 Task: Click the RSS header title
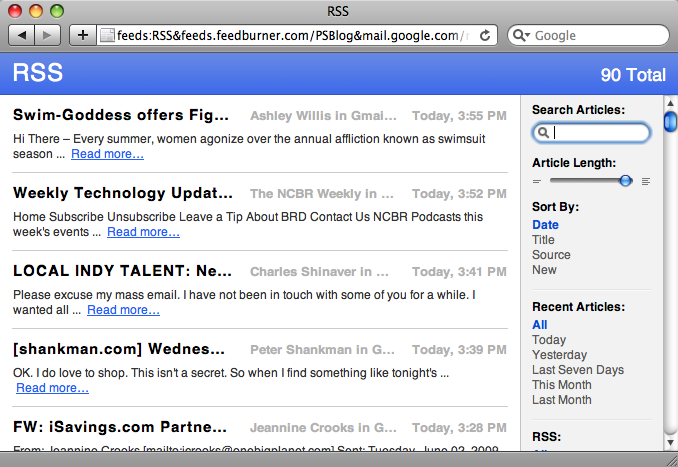coord(38,72)
